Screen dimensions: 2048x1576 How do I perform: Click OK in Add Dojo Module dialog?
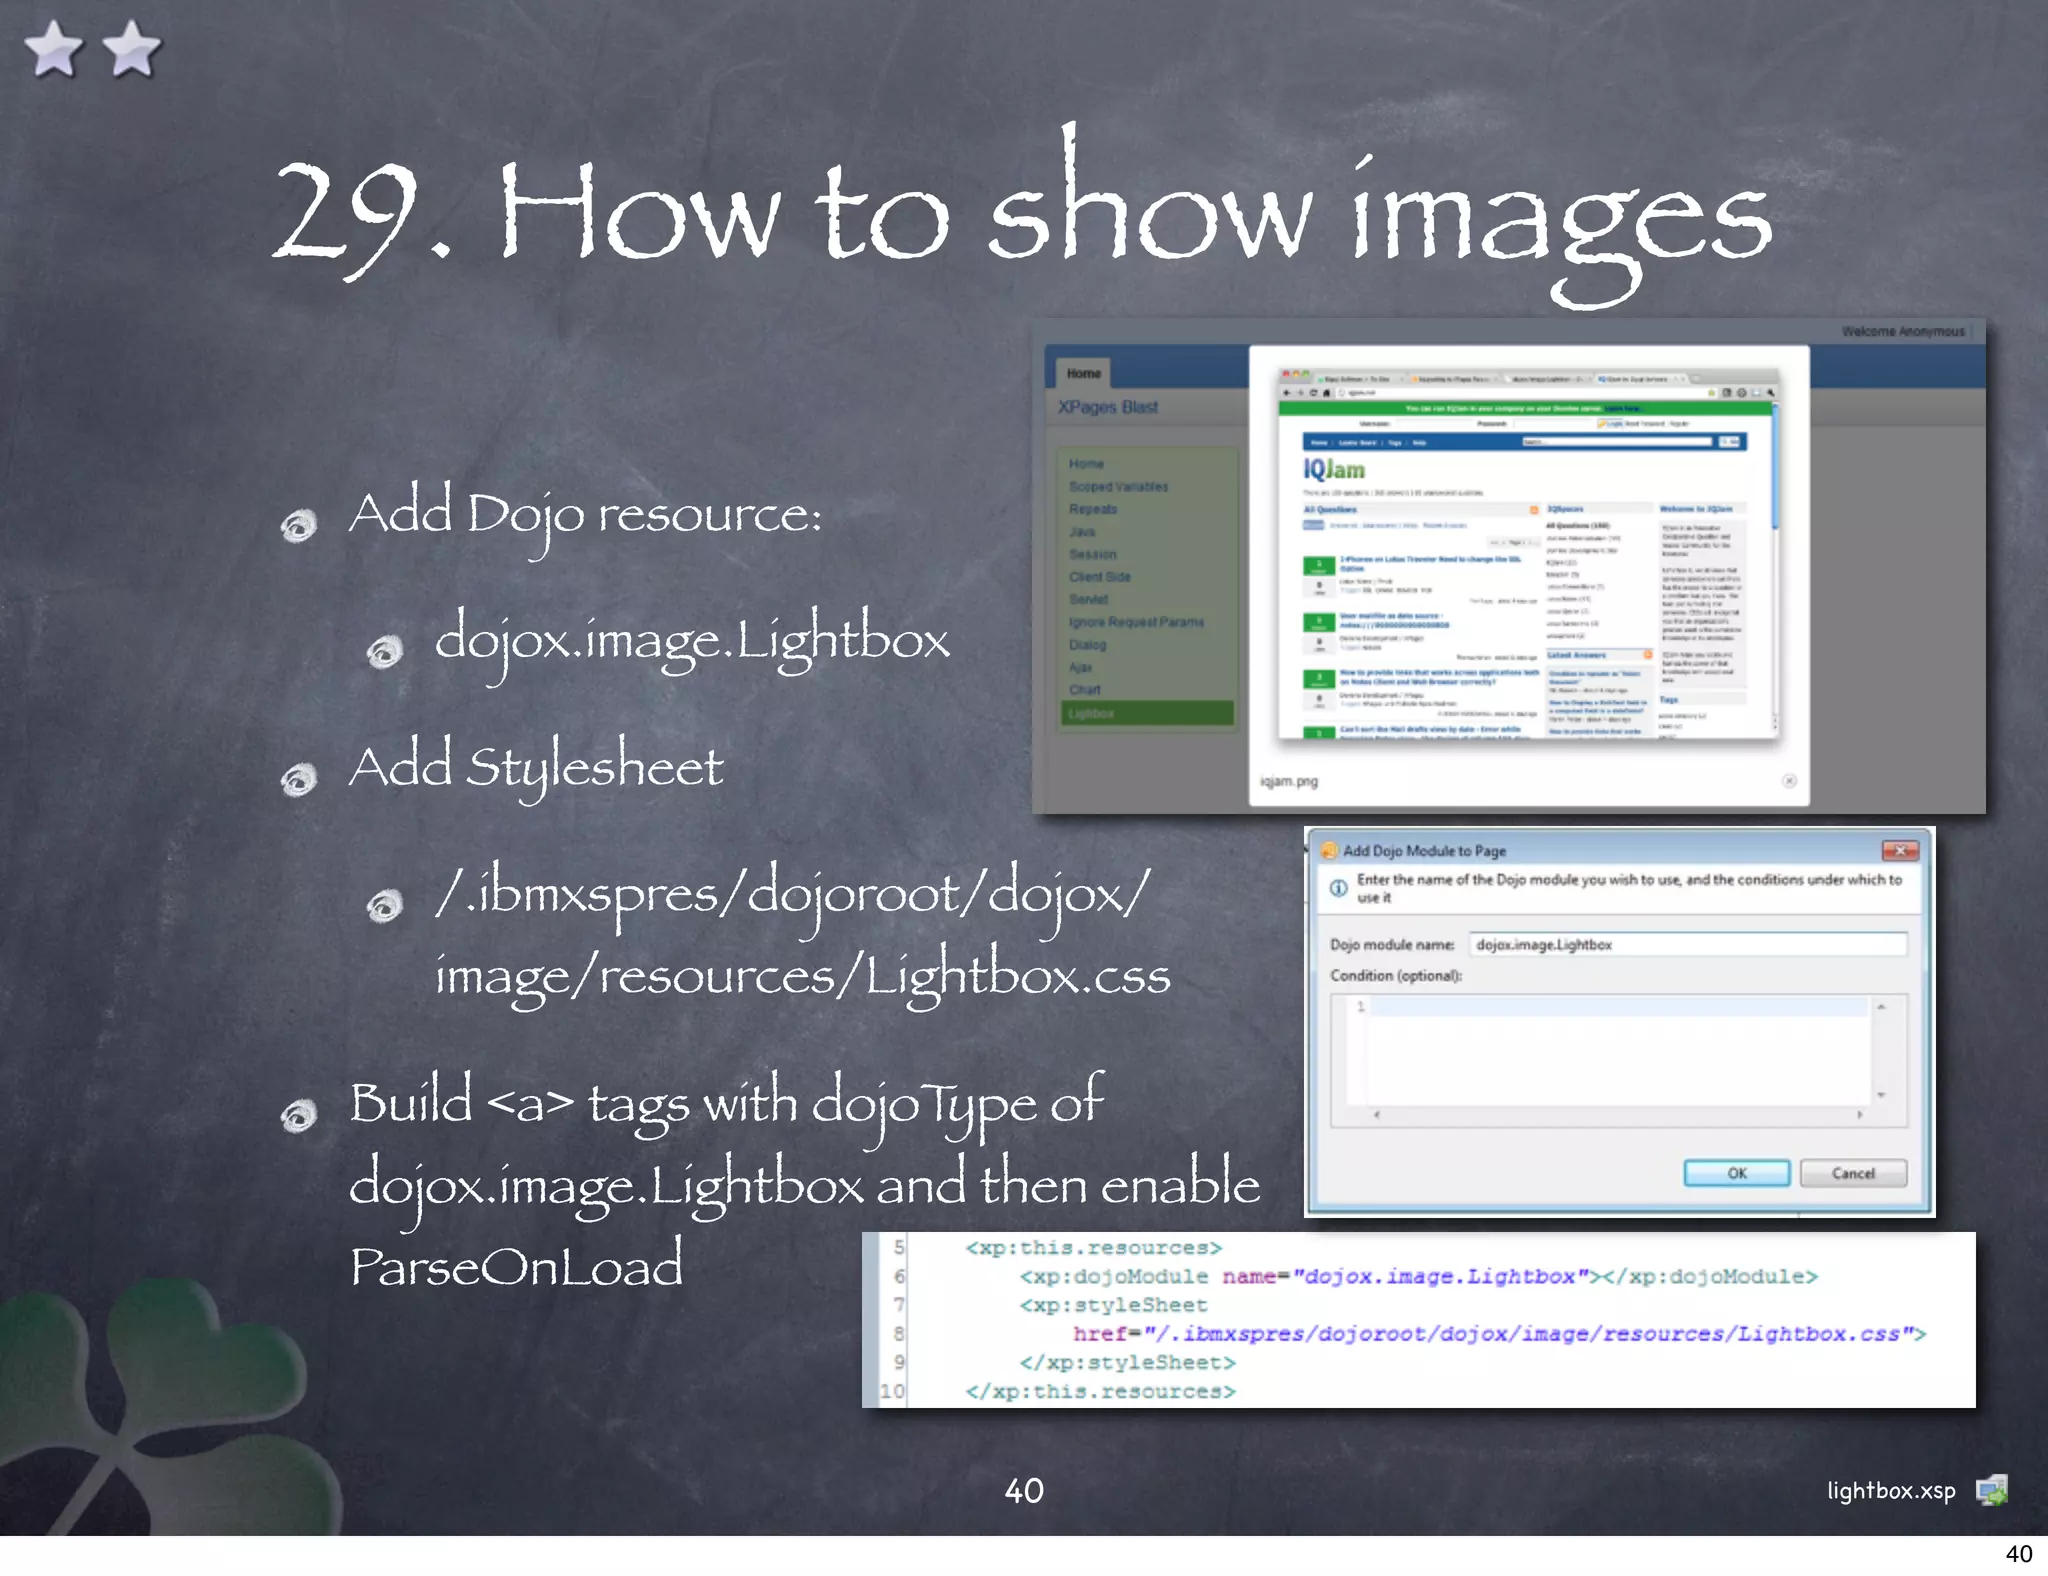click(x=1736, y=1173)
